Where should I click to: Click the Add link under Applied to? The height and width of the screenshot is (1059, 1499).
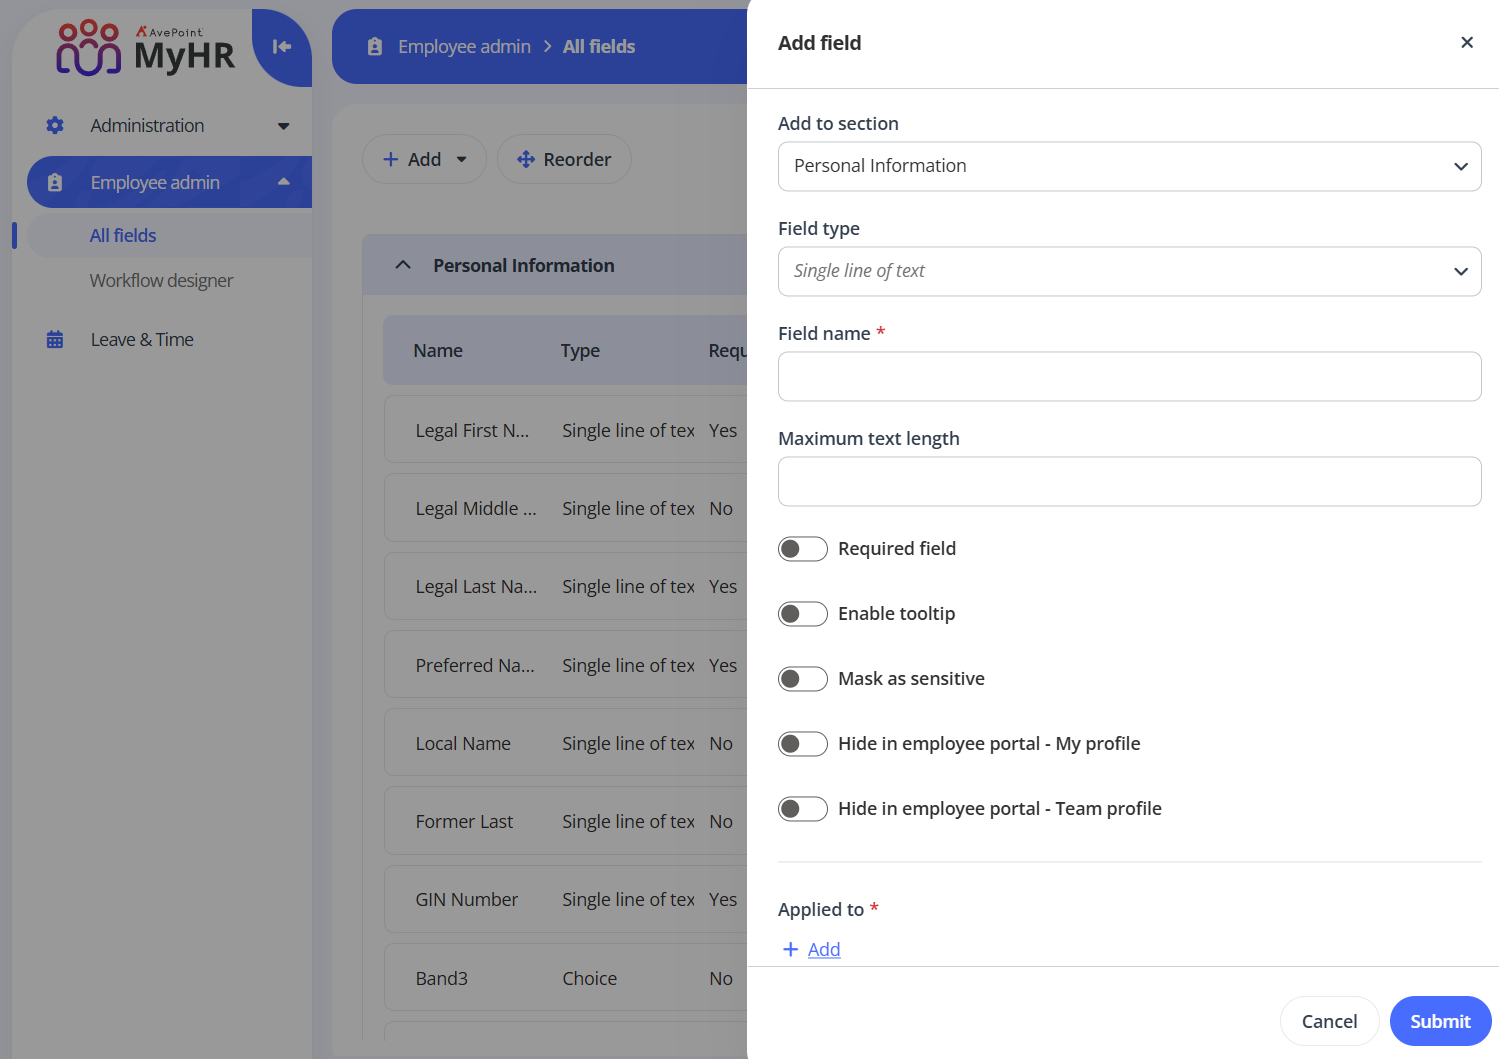(824, 949)
